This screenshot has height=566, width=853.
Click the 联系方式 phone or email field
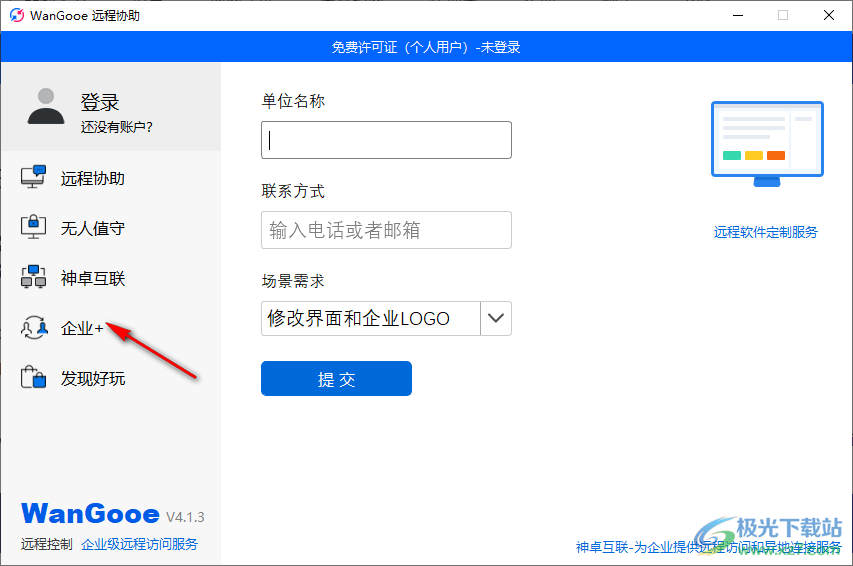pyautogui.click(x=386, y=230)
